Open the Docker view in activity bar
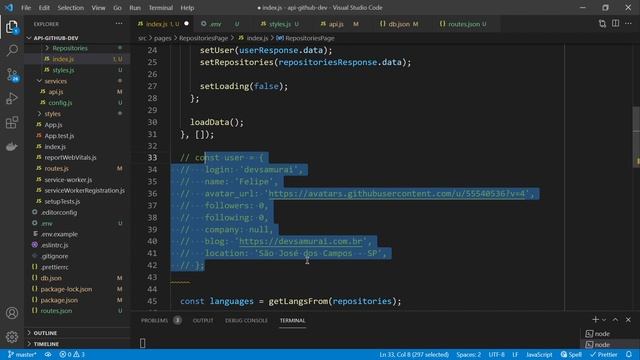 point(12,146)
